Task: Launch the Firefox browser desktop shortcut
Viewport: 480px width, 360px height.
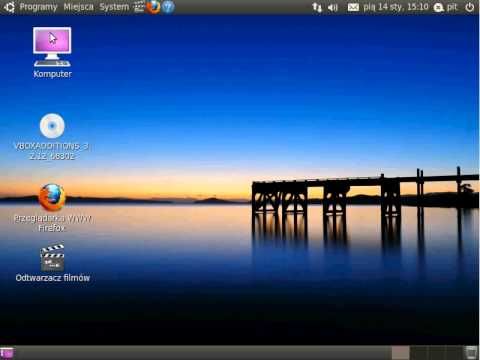Action: [x=52, y=197]
